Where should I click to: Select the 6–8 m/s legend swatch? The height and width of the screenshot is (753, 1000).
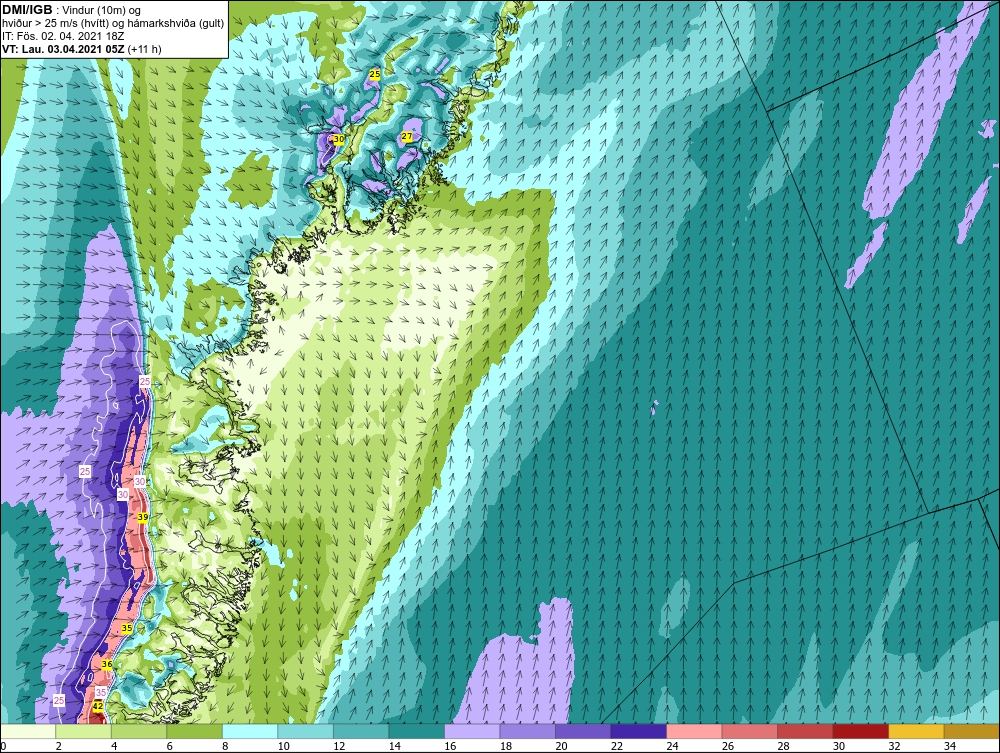[195, 731]
